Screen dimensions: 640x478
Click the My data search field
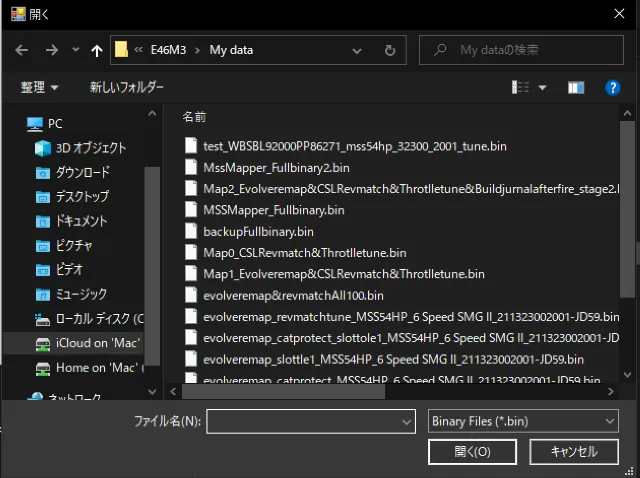(x=521, y=50)
